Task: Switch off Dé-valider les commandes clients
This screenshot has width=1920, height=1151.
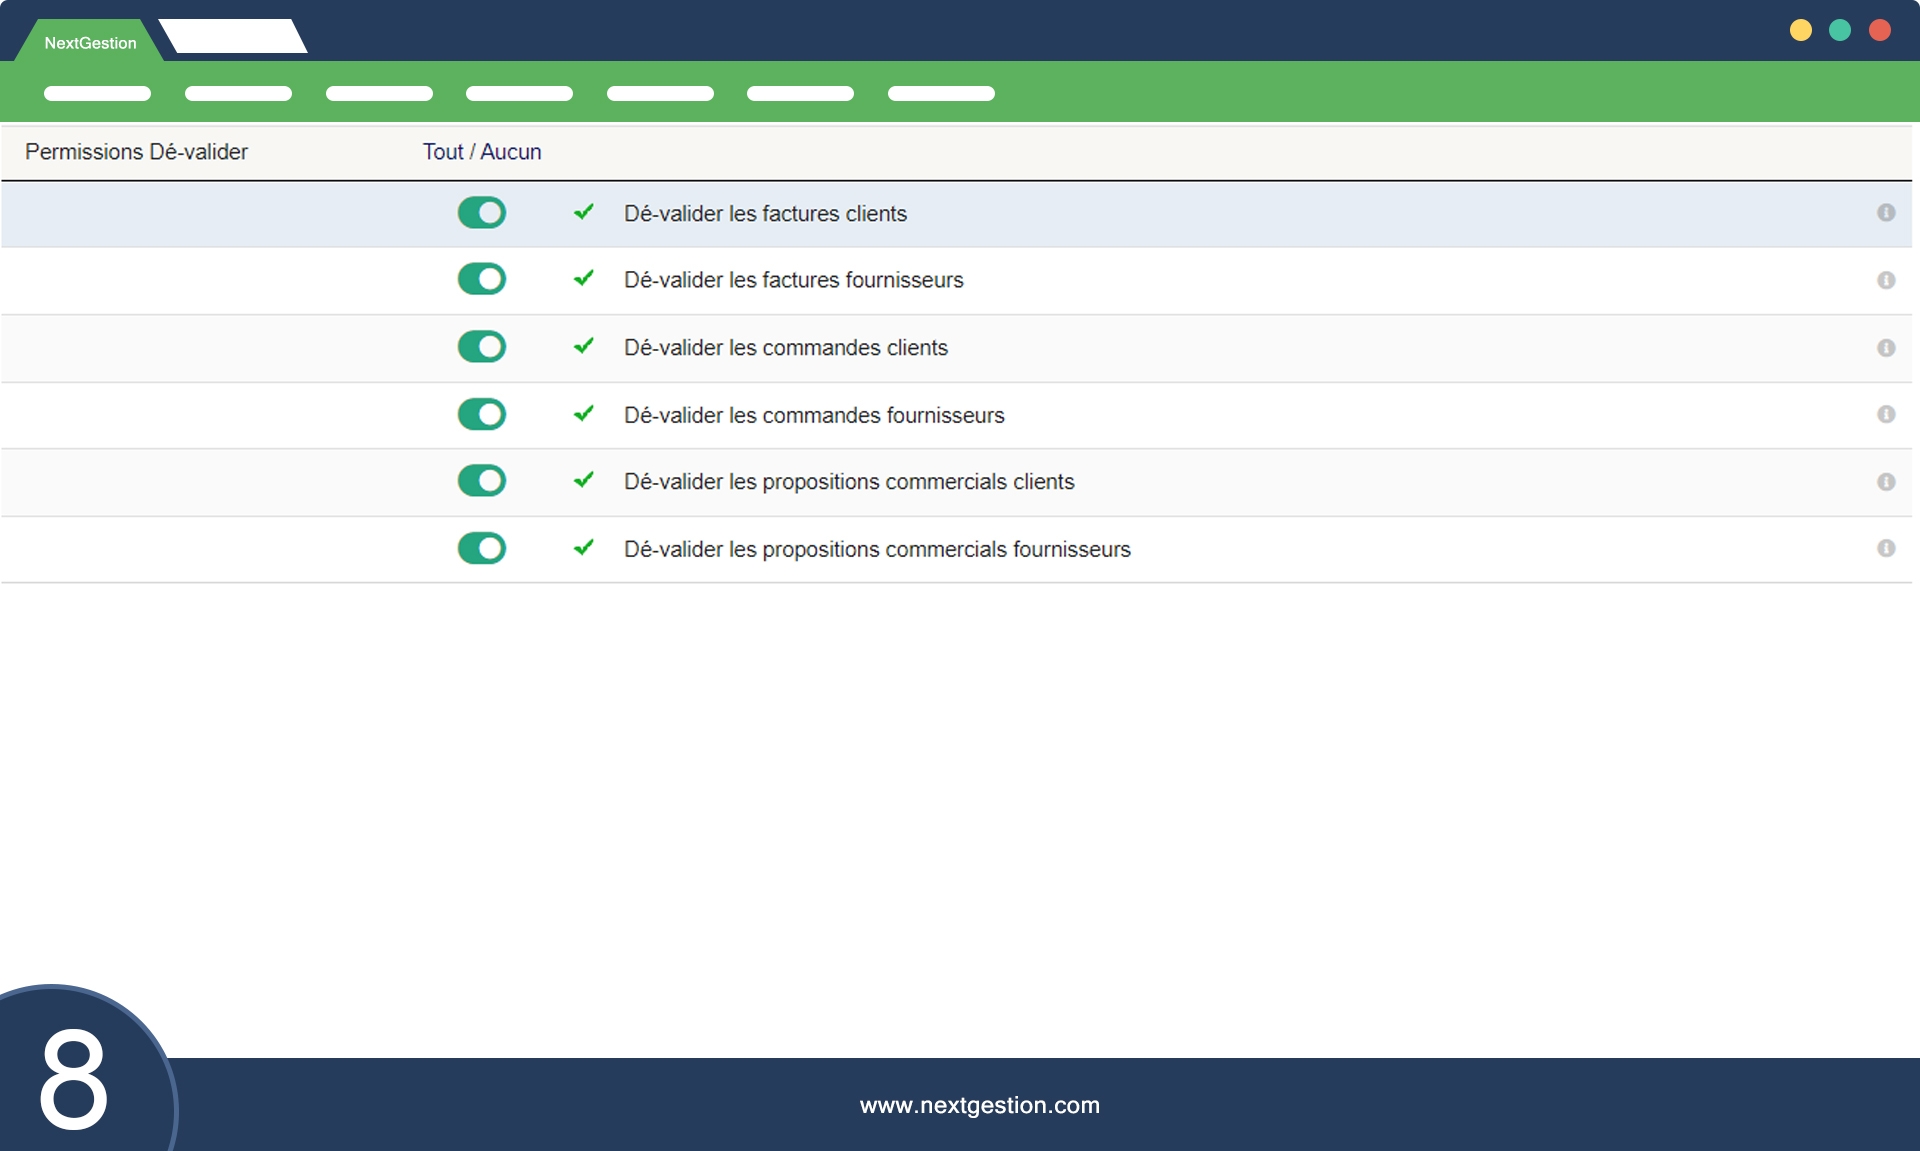Action: pos(482,347)
